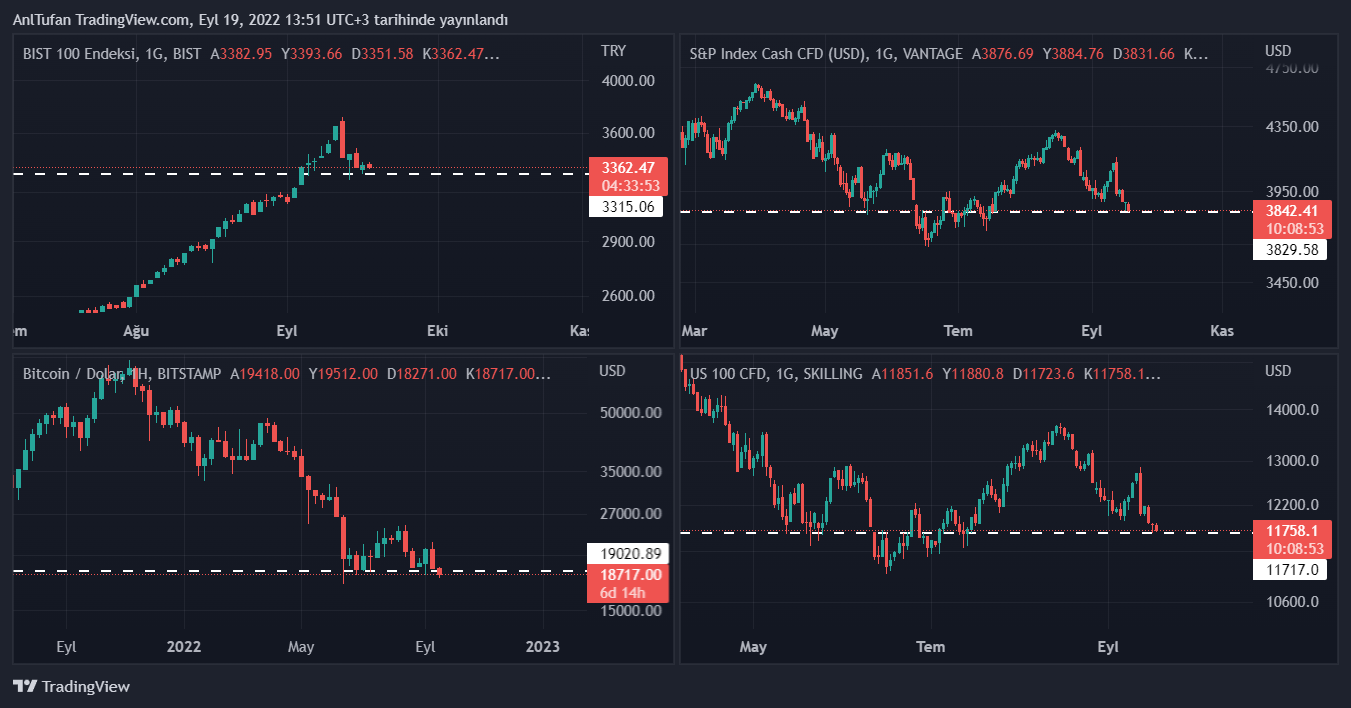Open the USD currency selector on S&P chart

[x=1277, y=51]
